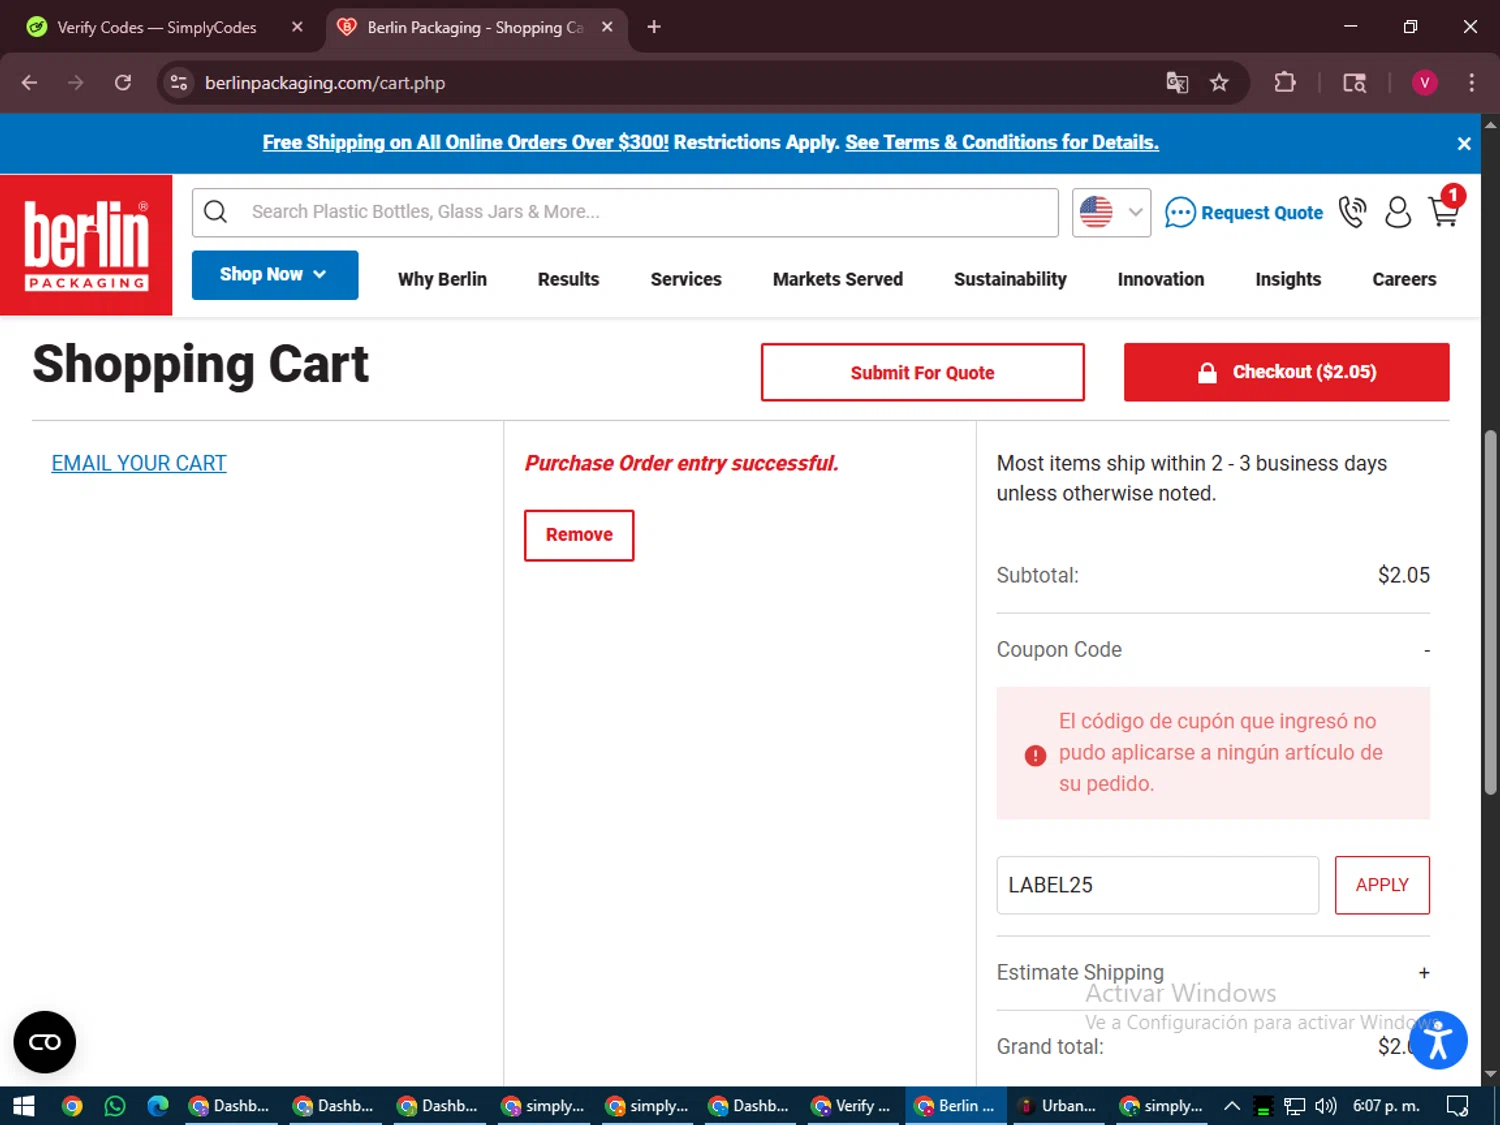
Task: Open the Why Berlin menu
Action: click(x=442, y=279)
